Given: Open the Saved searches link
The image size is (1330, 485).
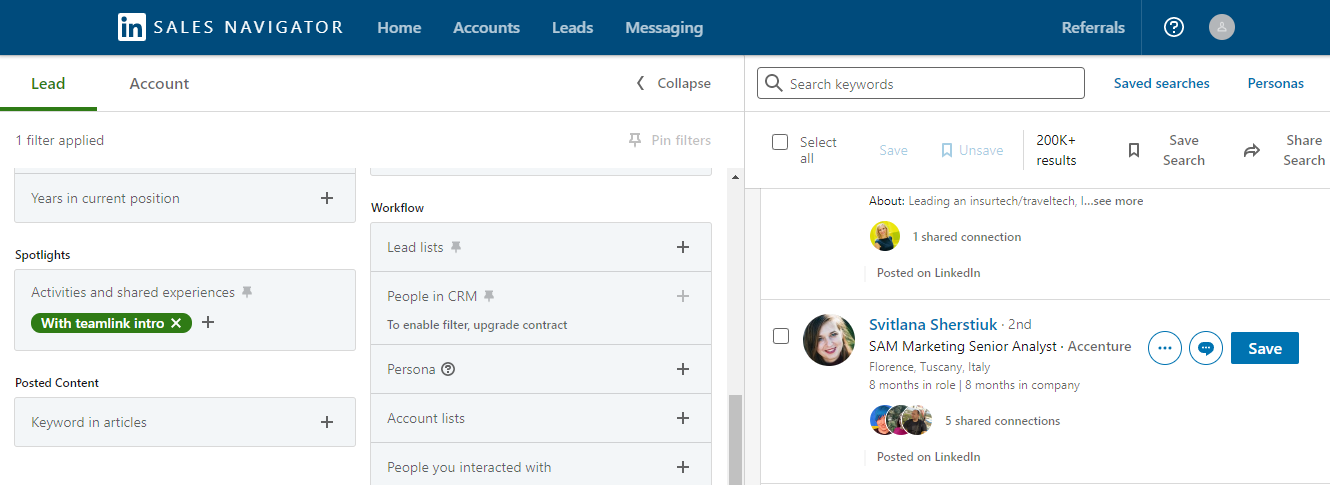Looking at the screenshot, I should (x=1161, y=84).
